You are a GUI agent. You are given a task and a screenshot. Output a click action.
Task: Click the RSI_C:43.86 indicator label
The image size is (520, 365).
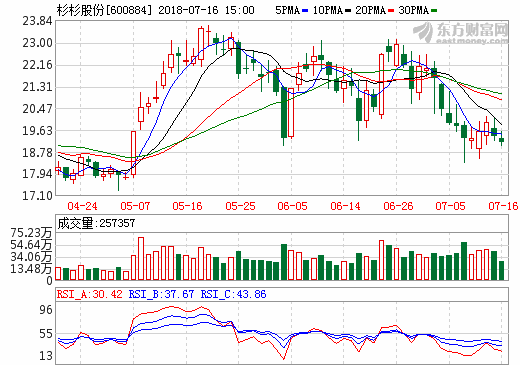coord(233,294)
